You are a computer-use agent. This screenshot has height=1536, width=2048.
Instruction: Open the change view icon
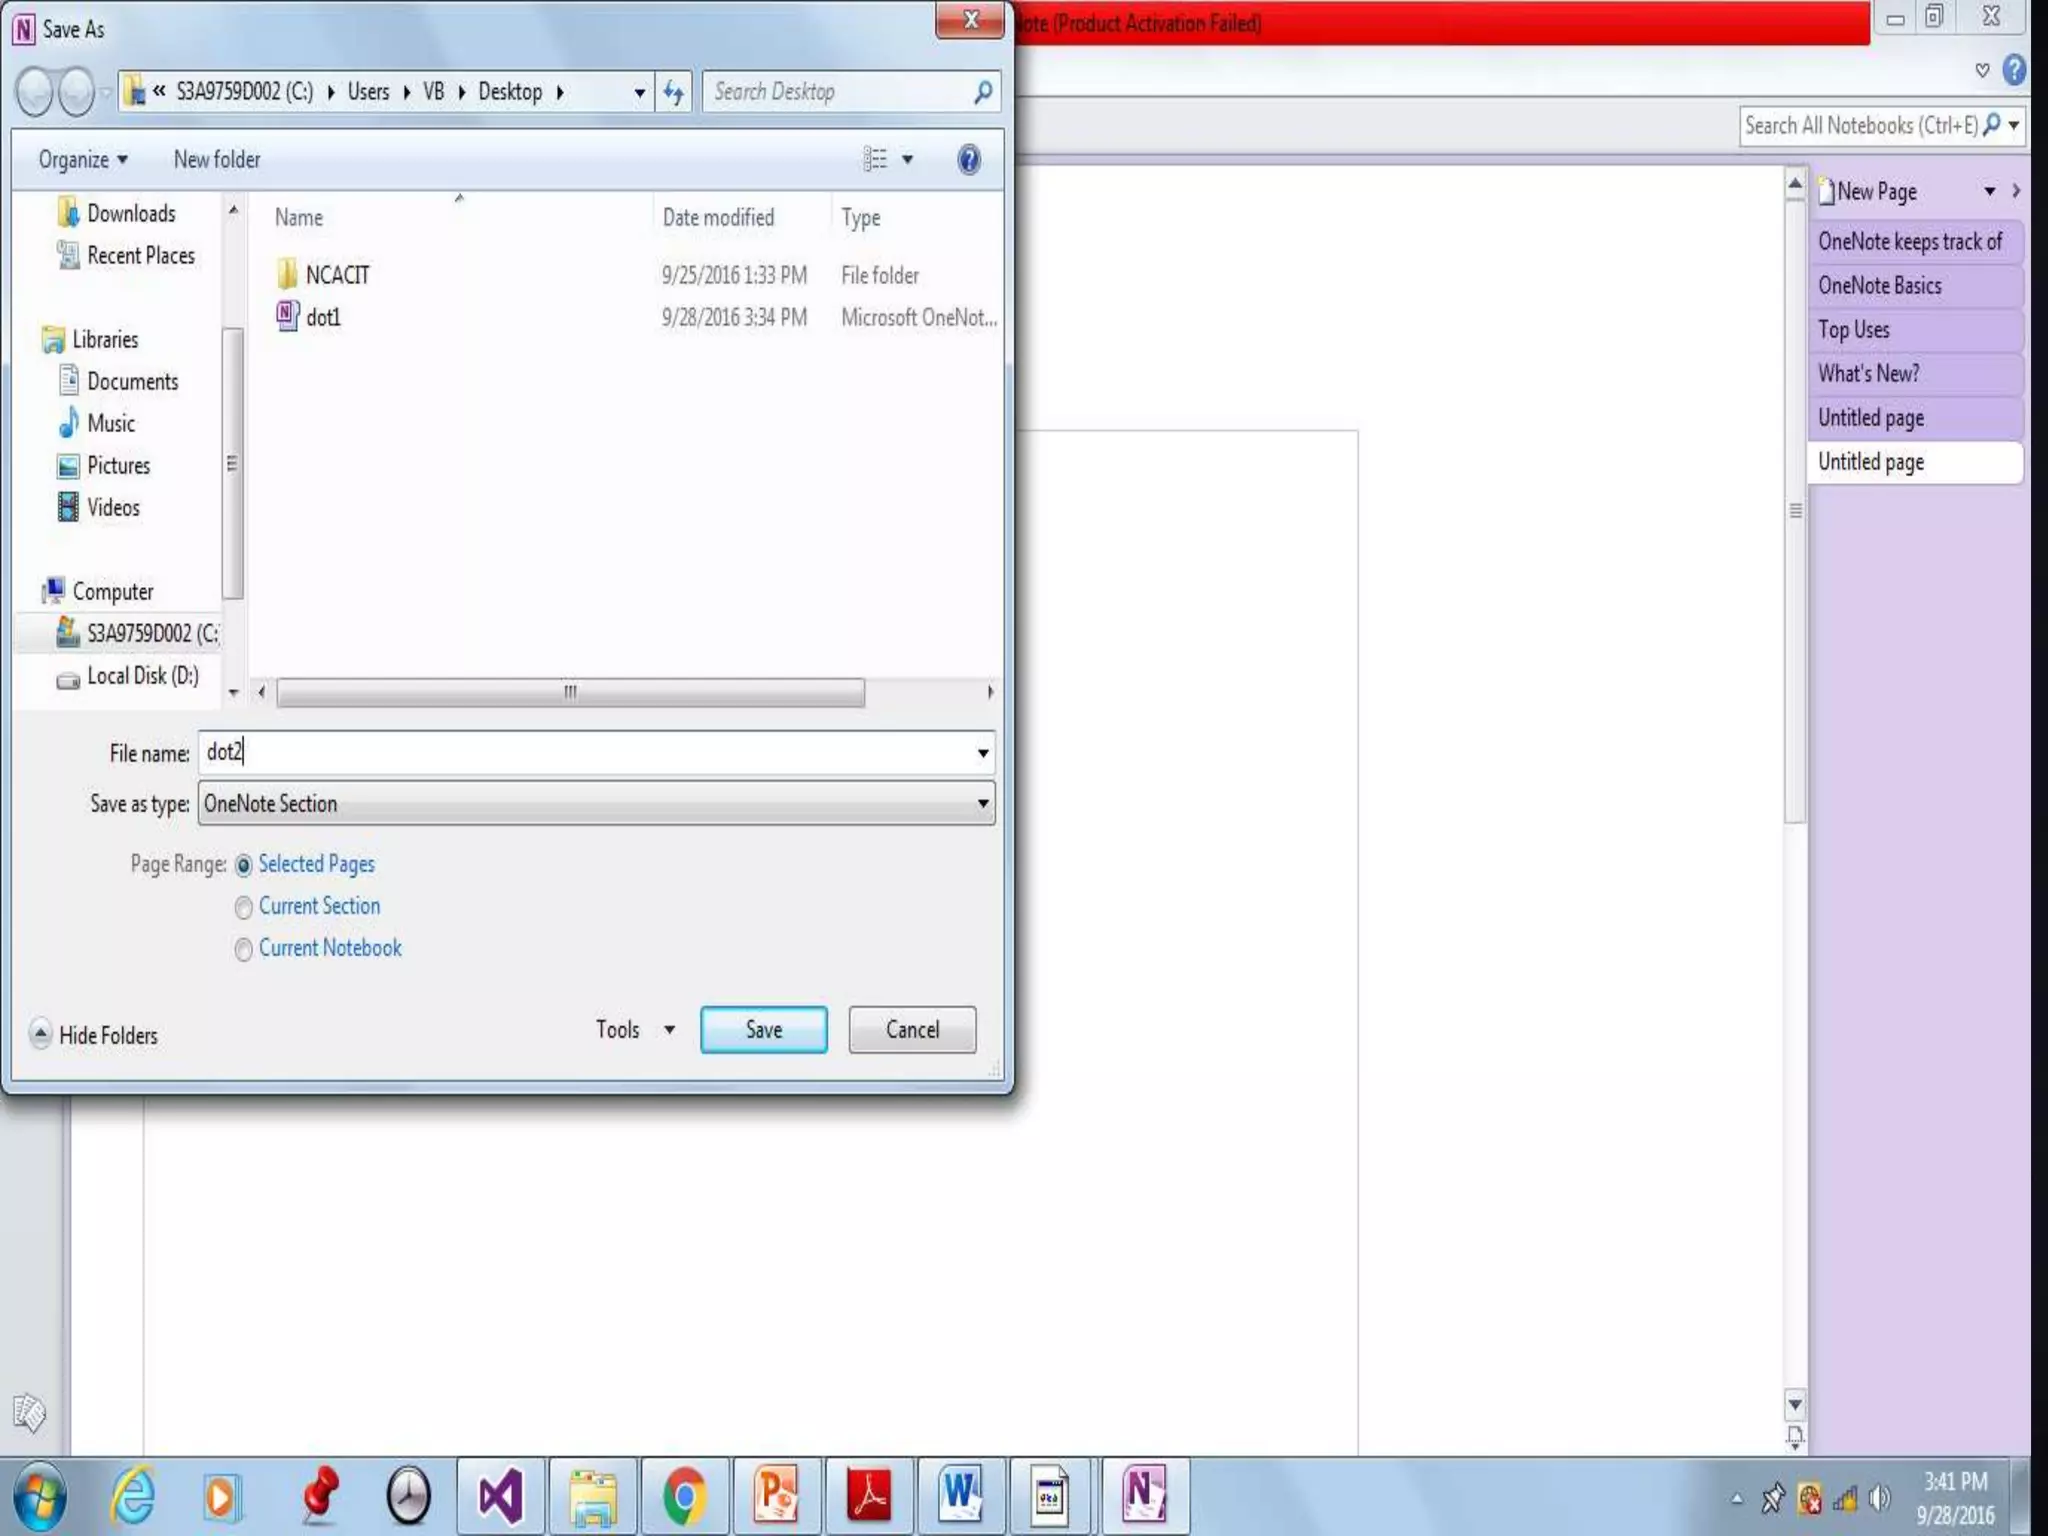[x=875, y=160]
